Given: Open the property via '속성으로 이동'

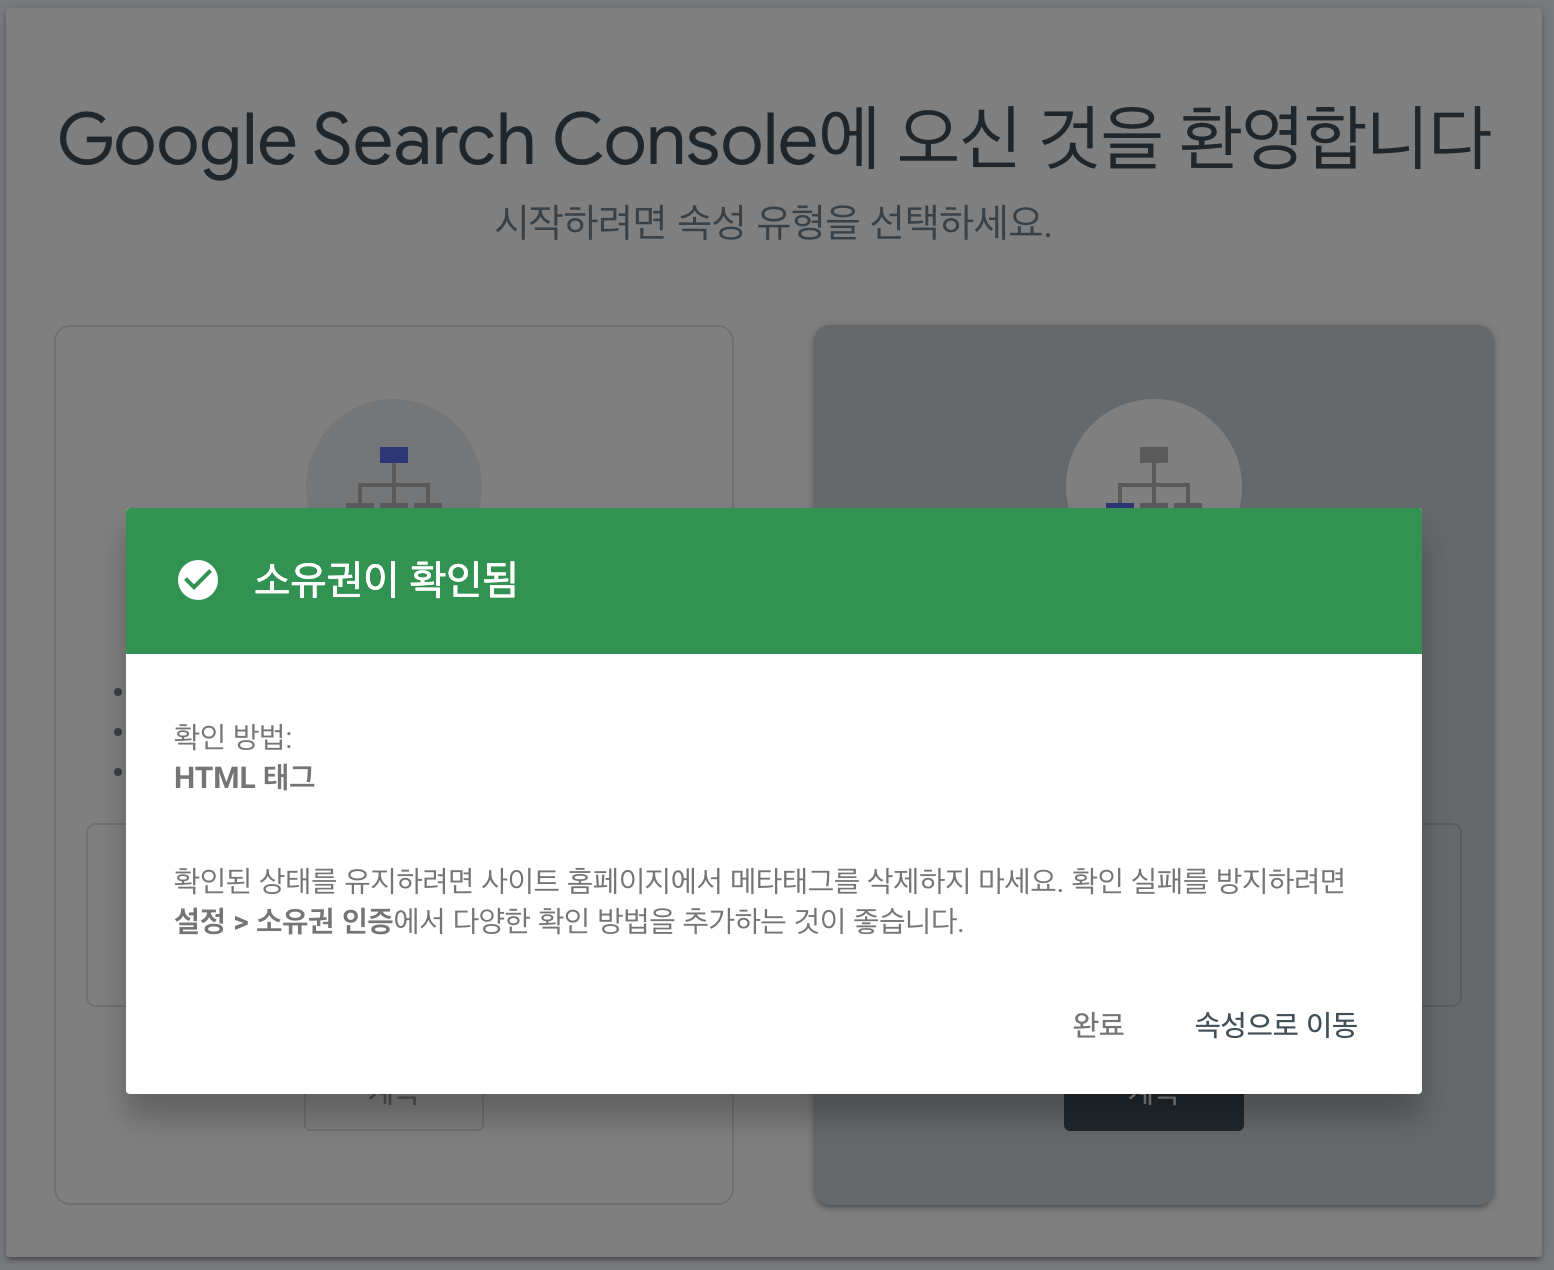Looking at the screenshot, I should 1274,1025.
